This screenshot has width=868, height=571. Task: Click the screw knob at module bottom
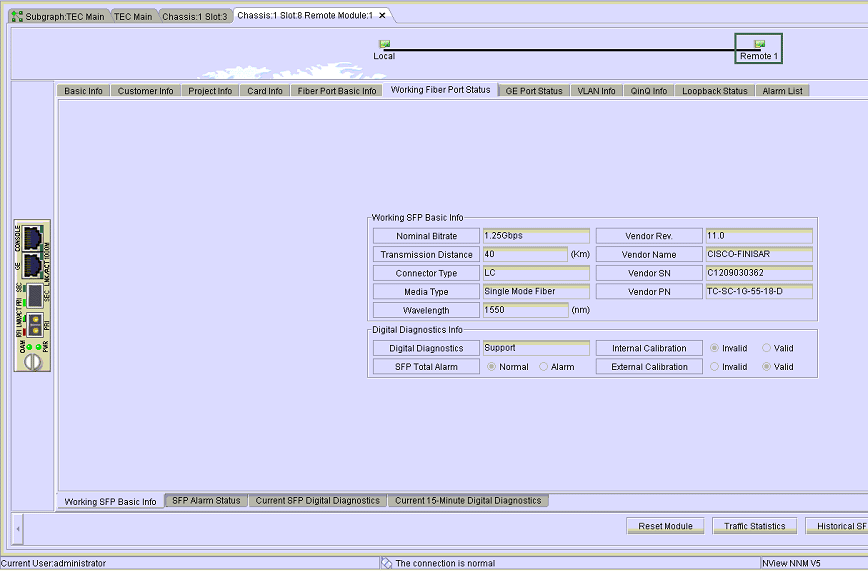point(33,362)
